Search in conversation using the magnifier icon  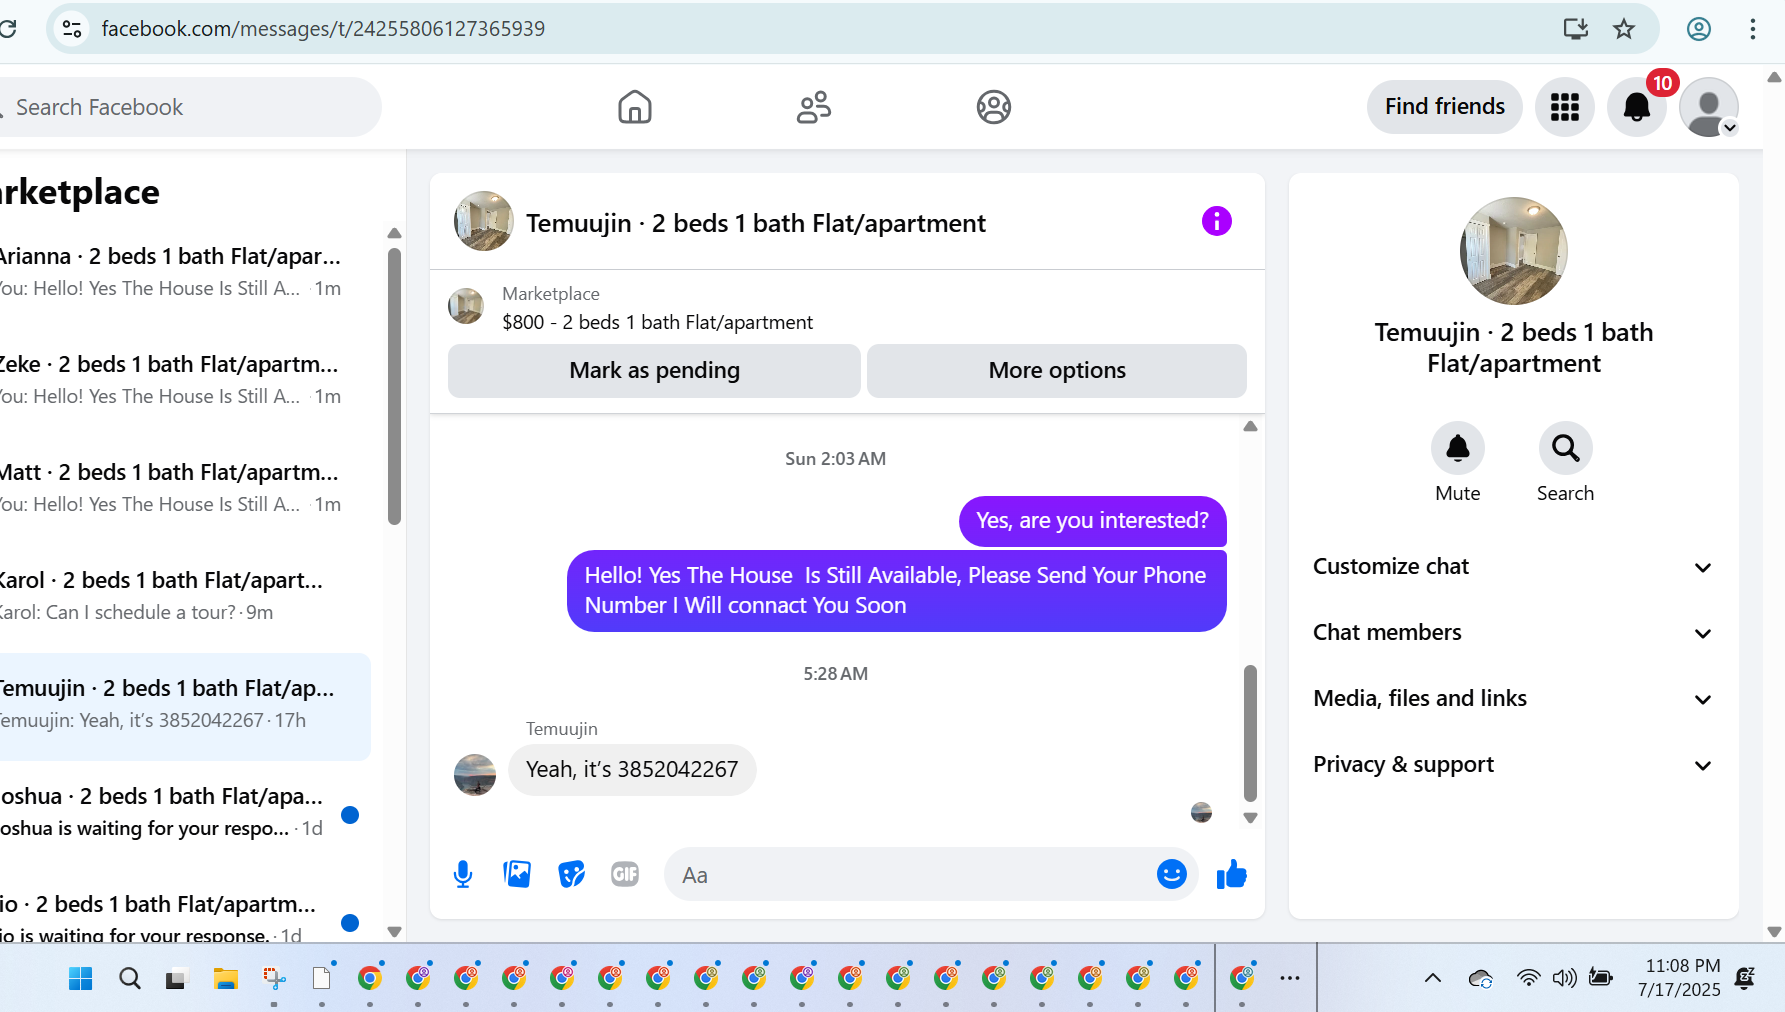coord(1566,448)
